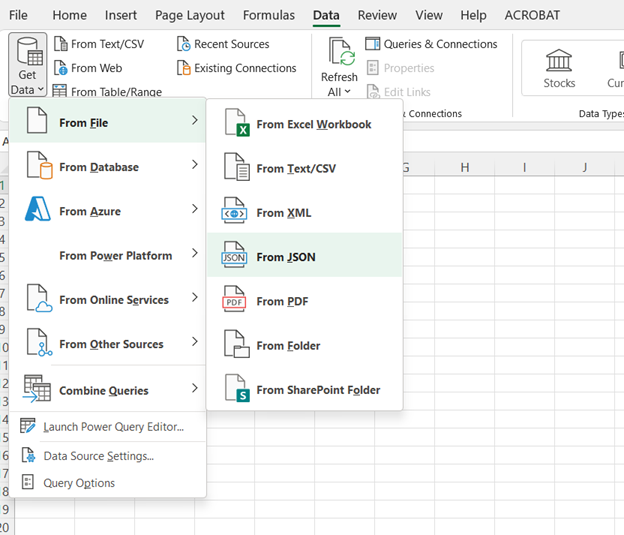Viewport: 624px width, 535px height.
Task: Switch to the View tab
Action: tap(429, 15)
